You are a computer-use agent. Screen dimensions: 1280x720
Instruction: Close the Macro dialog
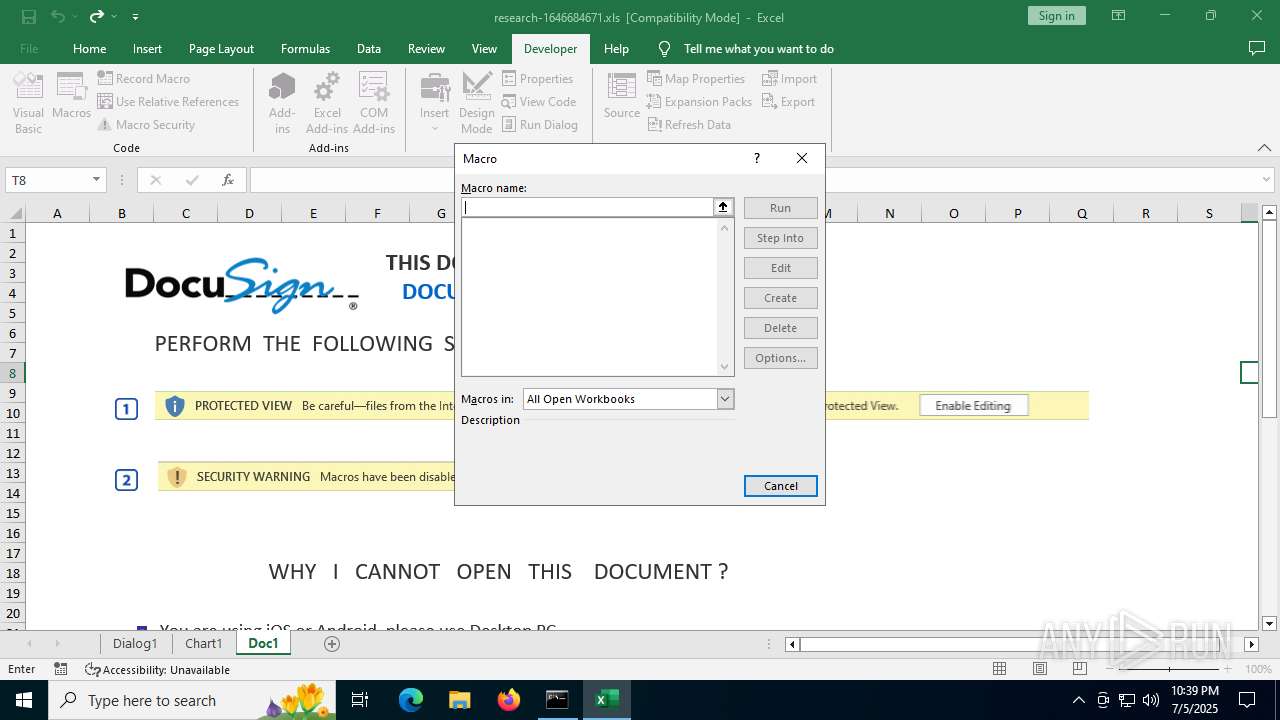[802, 158]
